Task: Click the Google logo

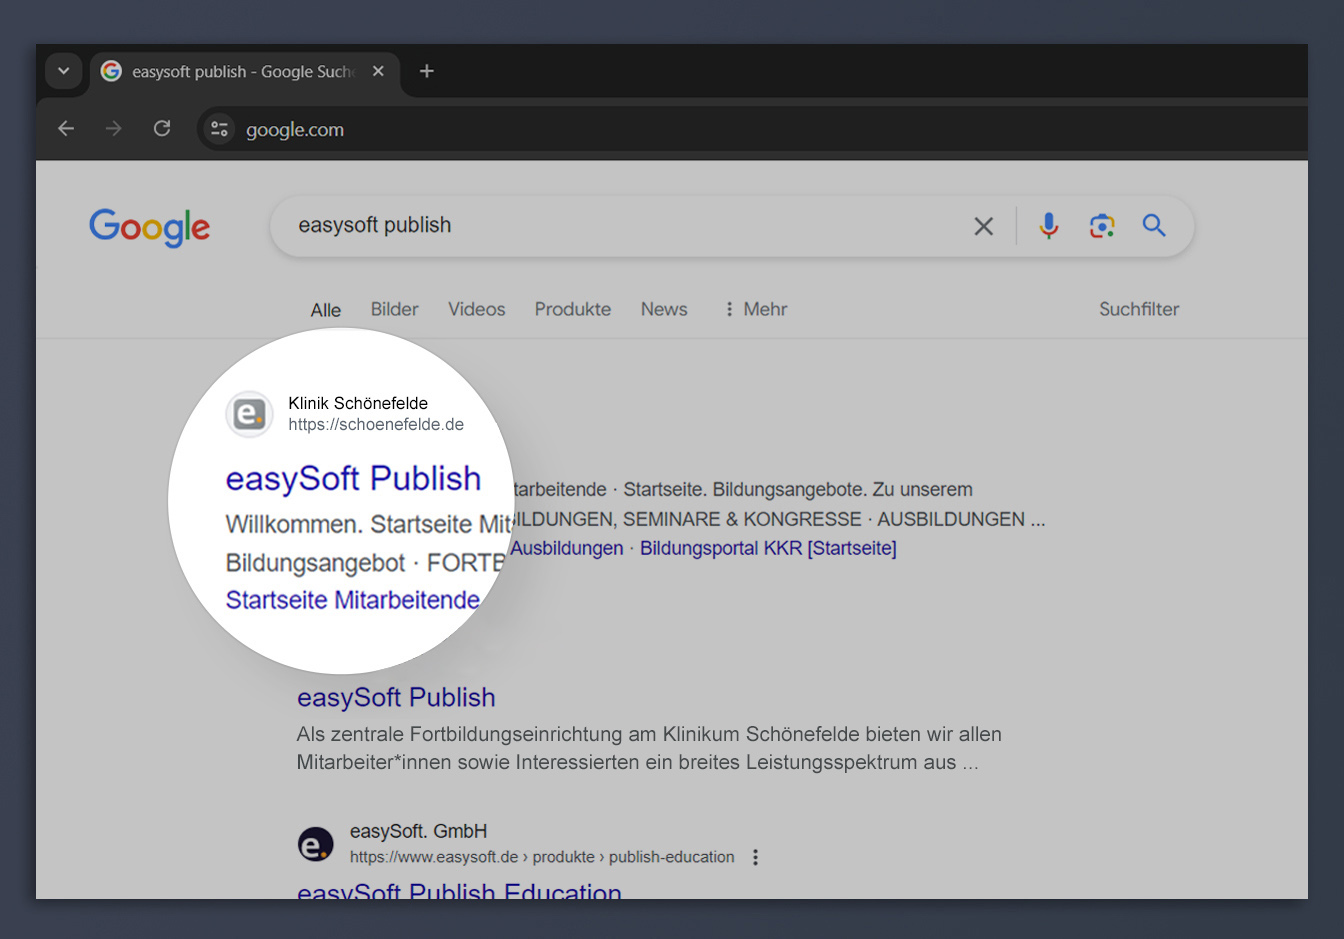Action: [150, 228]
